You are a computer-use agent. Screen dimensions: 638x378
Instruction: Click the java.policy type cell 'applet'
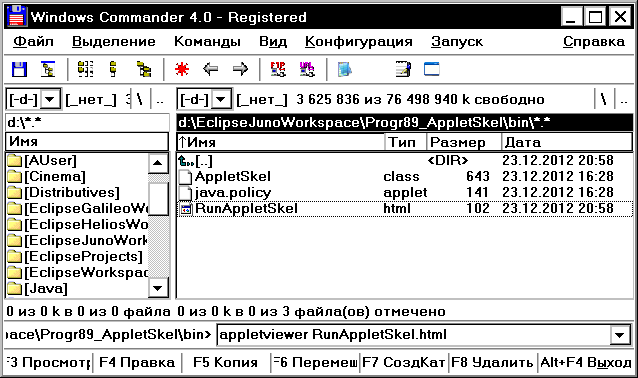coord(405,193)
